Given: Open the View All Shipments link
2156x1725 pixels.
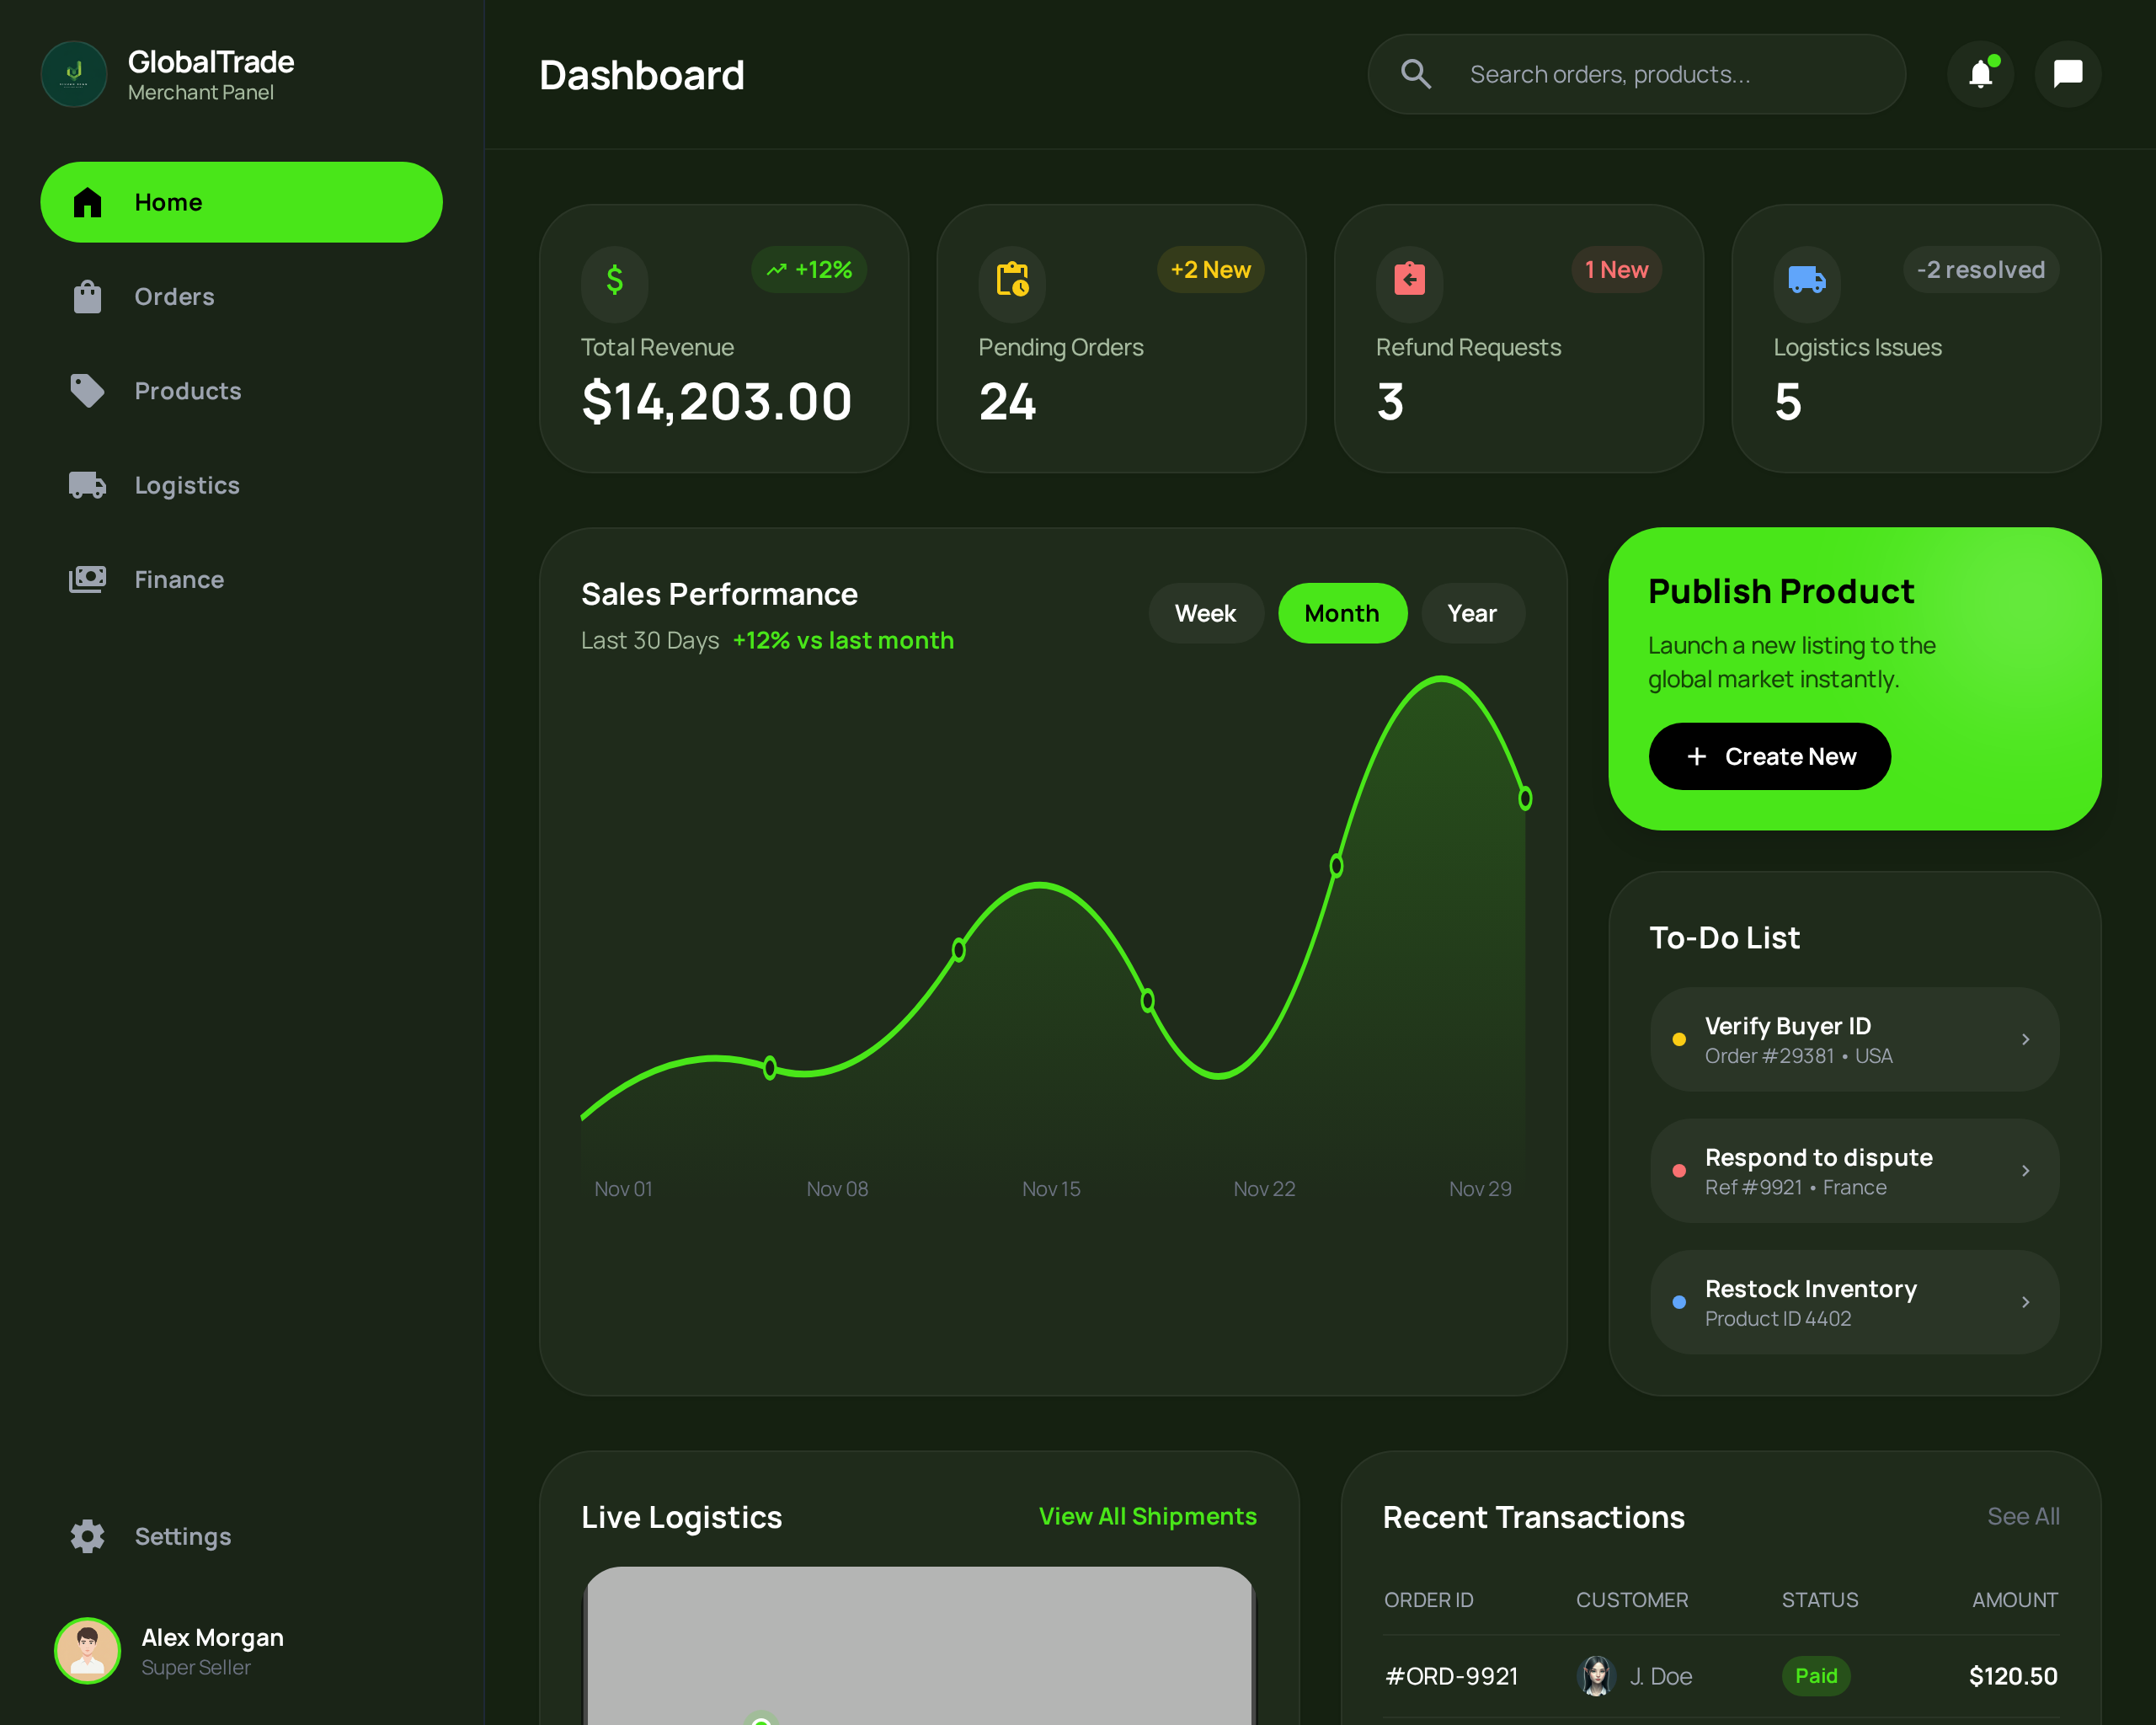Looking at the screenshot, I should pyautogui.click(x=1147, y=1516).
